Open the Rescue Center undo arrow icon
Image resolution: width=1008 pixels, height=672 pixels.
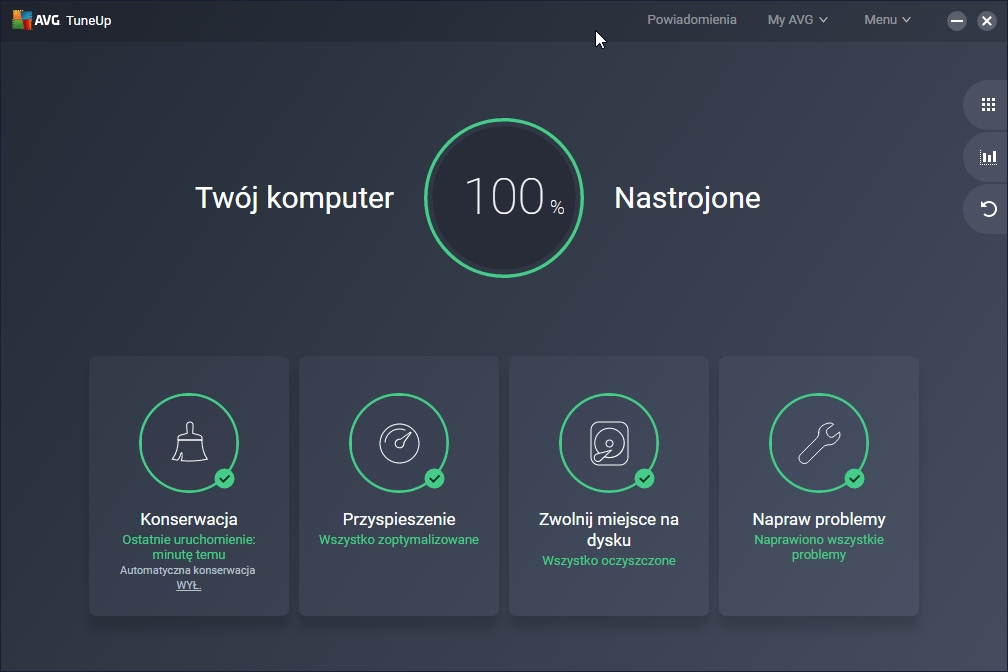click(x=988, y=209)
